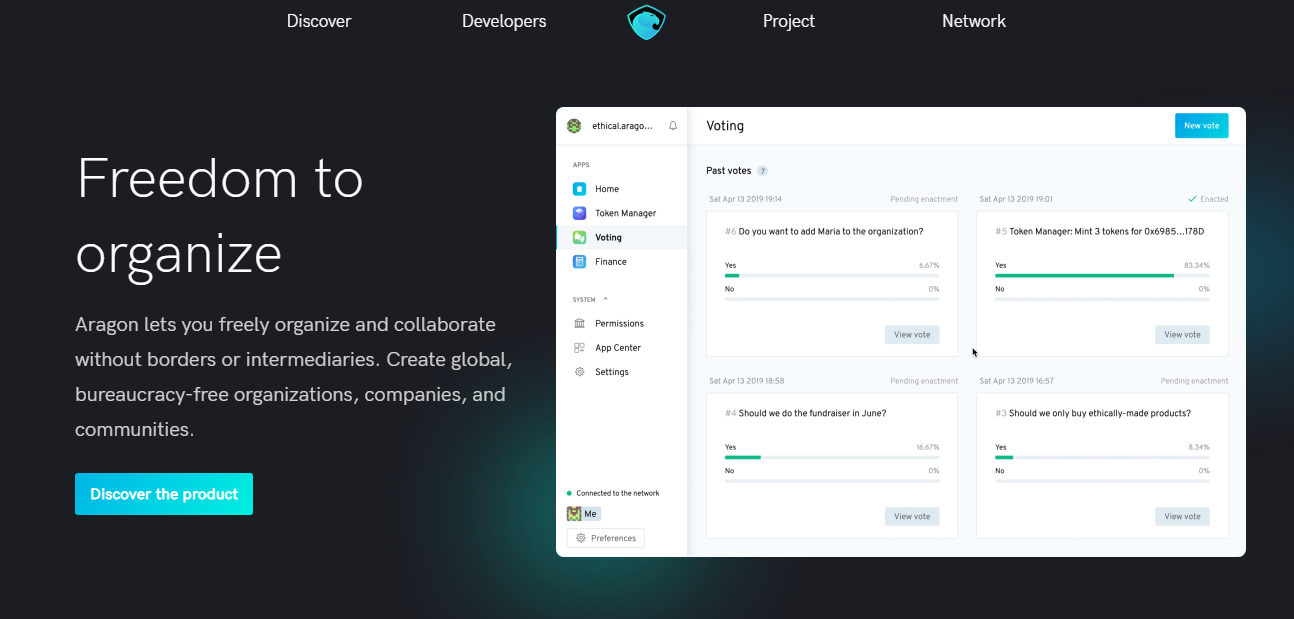The width and height of the screenshot is (1294, 619).
Task: Click the ethical.arago organization avatar icon
Action: pyautogui.click(x=574, y=126)
